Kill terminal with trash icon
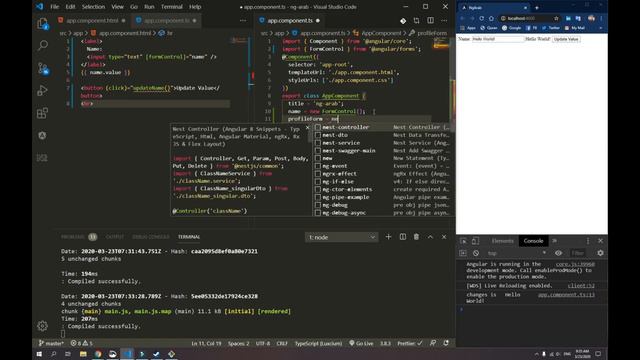 coord(416,237)
